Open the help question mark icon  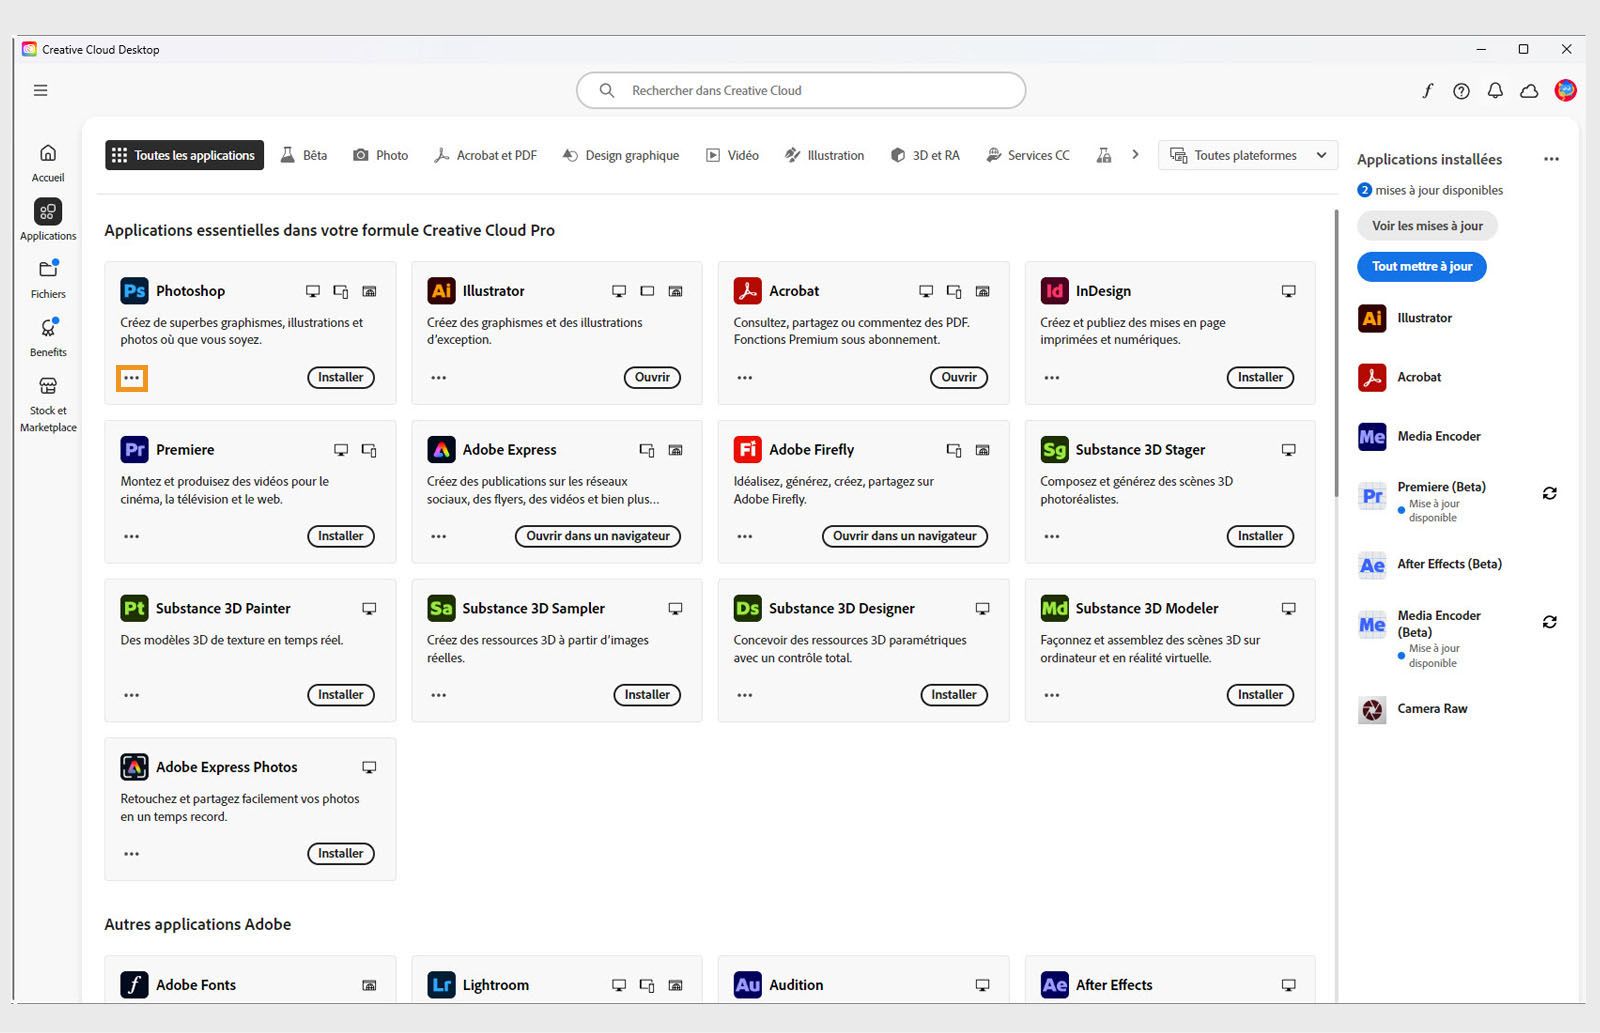(1461, 91)
